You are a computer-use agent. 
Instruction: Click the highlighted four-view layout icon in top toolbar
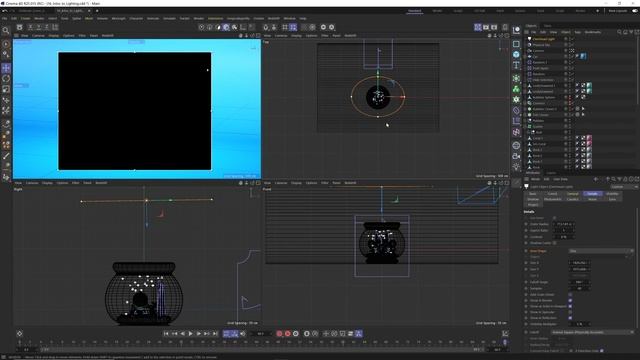pyautogui.click(x=478, y=27)
